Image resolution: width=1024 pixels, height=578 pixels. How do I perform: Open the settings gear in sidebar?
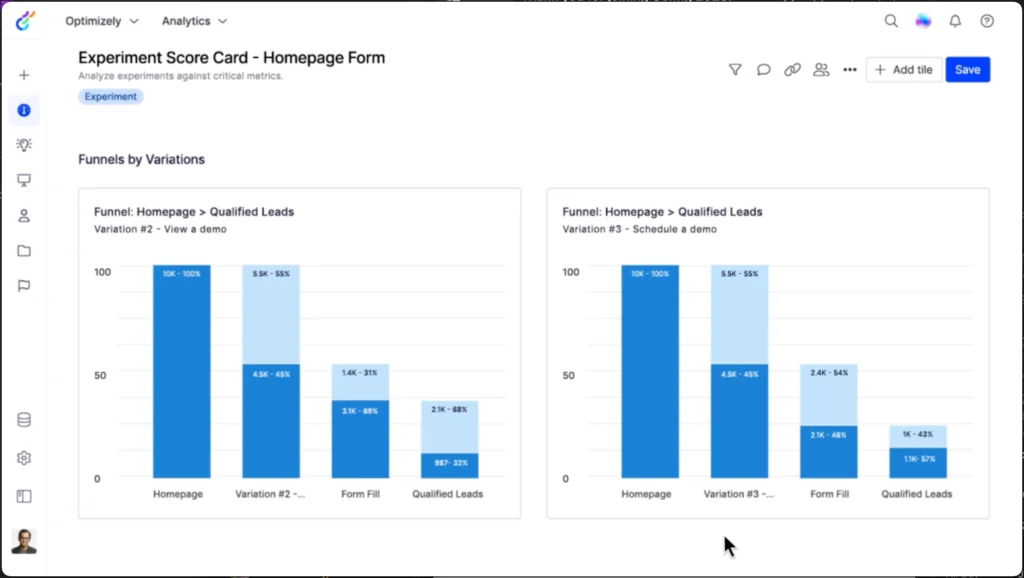point(24,458)
